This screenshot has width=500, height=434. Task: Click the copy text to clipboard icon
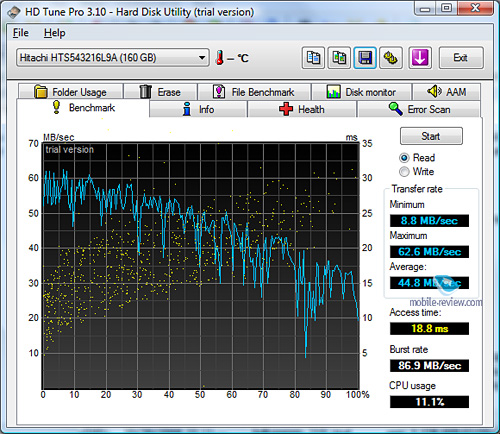pos(313,58)
